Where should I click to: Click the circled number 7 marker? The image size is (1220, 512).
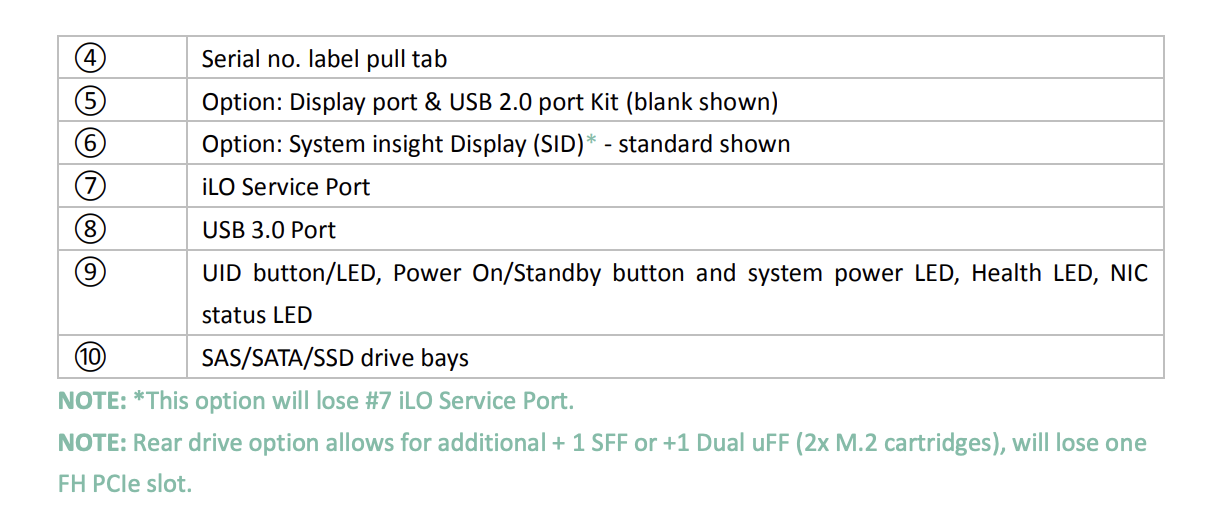click(90, 187)
